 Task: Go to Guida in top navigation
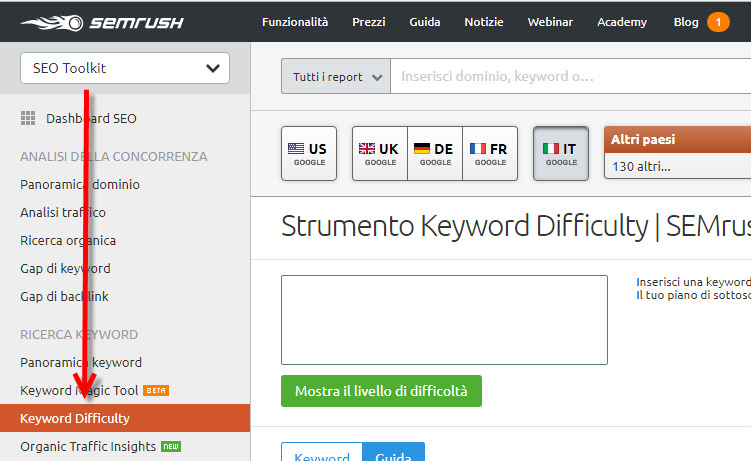425,22
